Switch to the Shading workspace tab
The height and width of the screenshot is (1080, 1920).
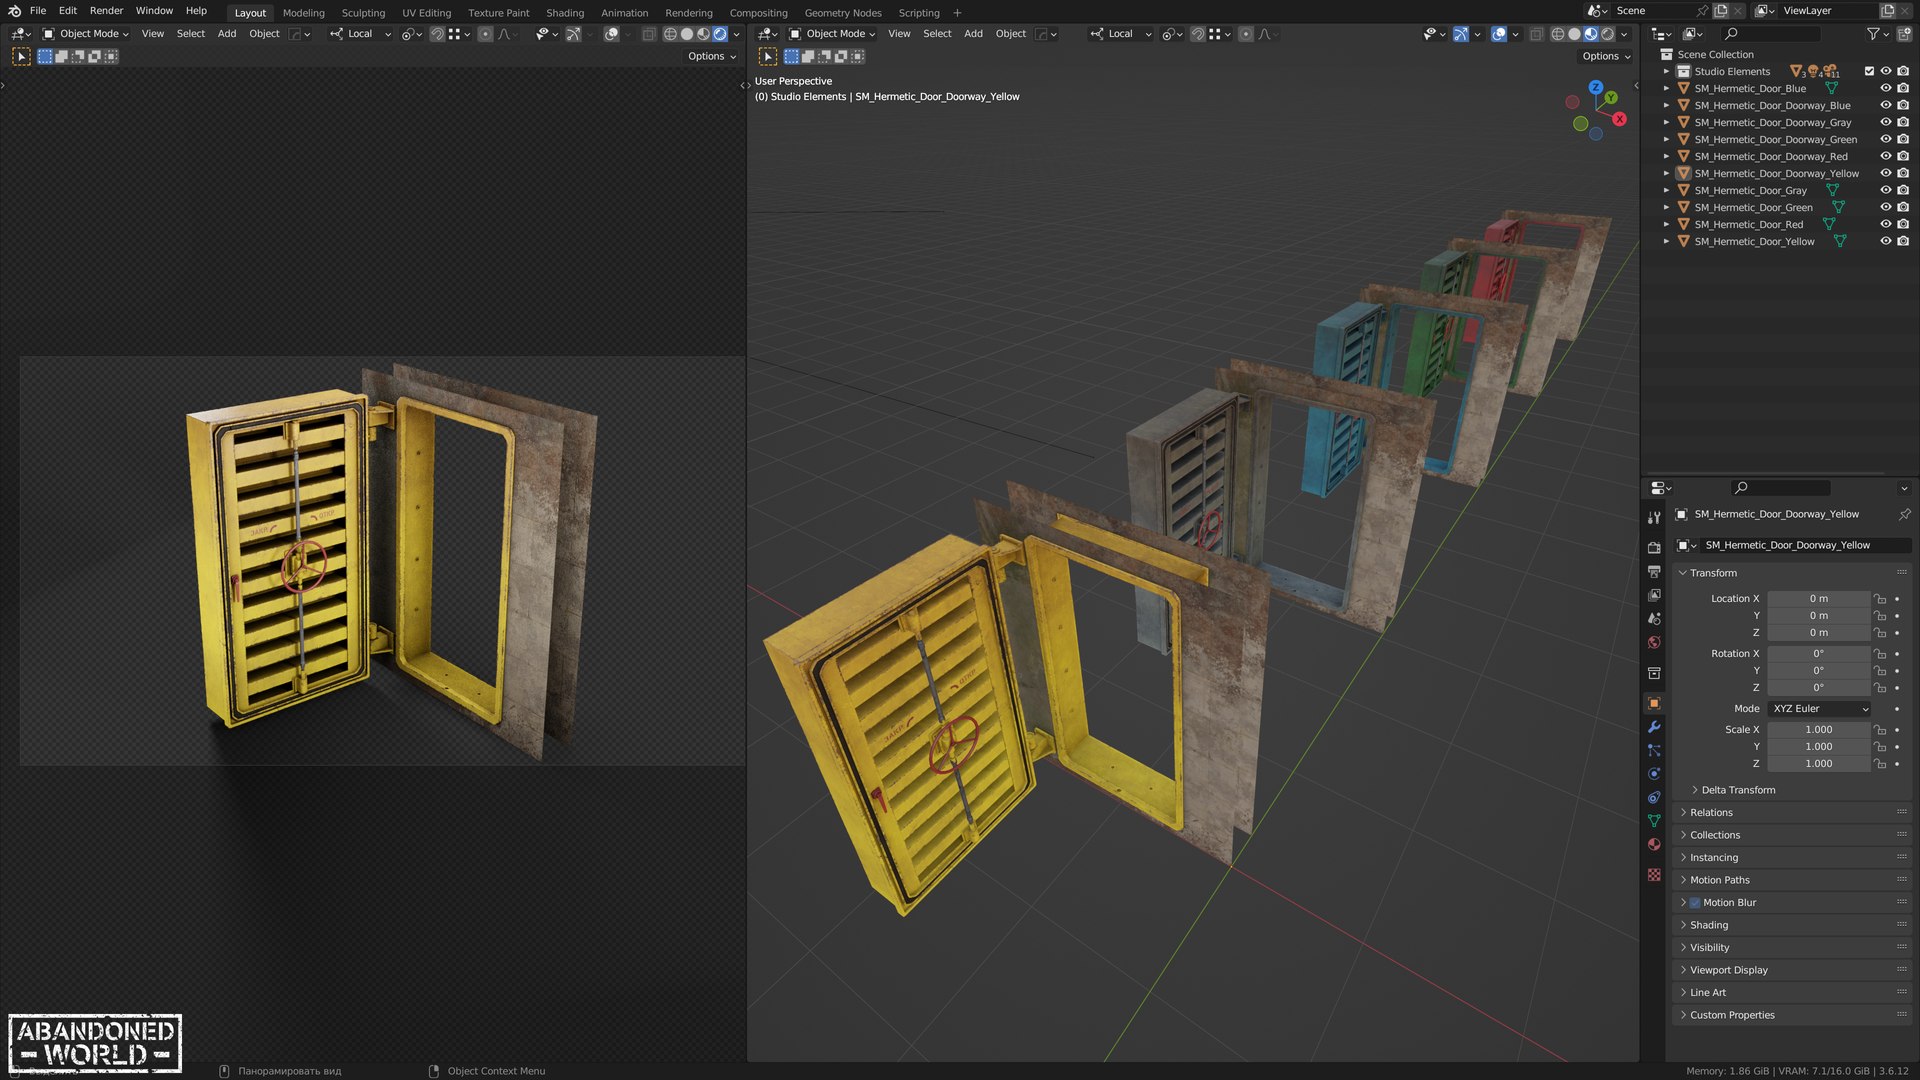tap(565, 13)
